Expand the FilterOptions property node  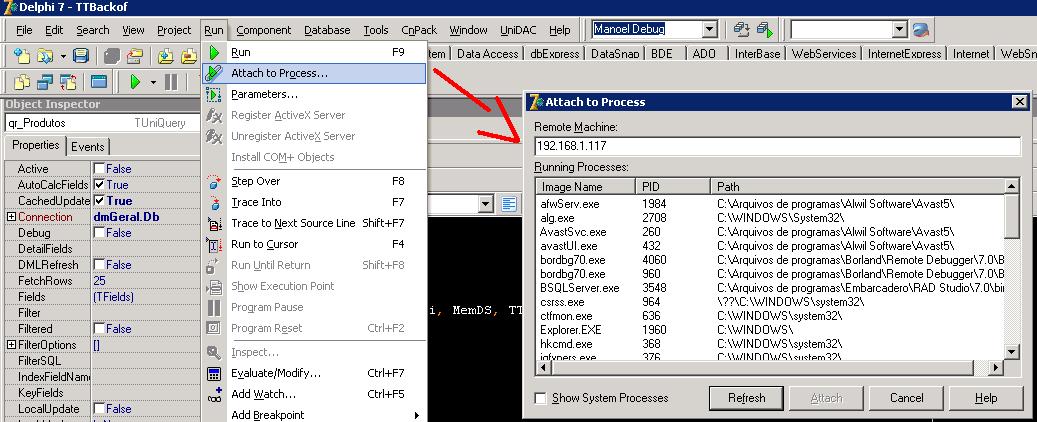[11, 345]
